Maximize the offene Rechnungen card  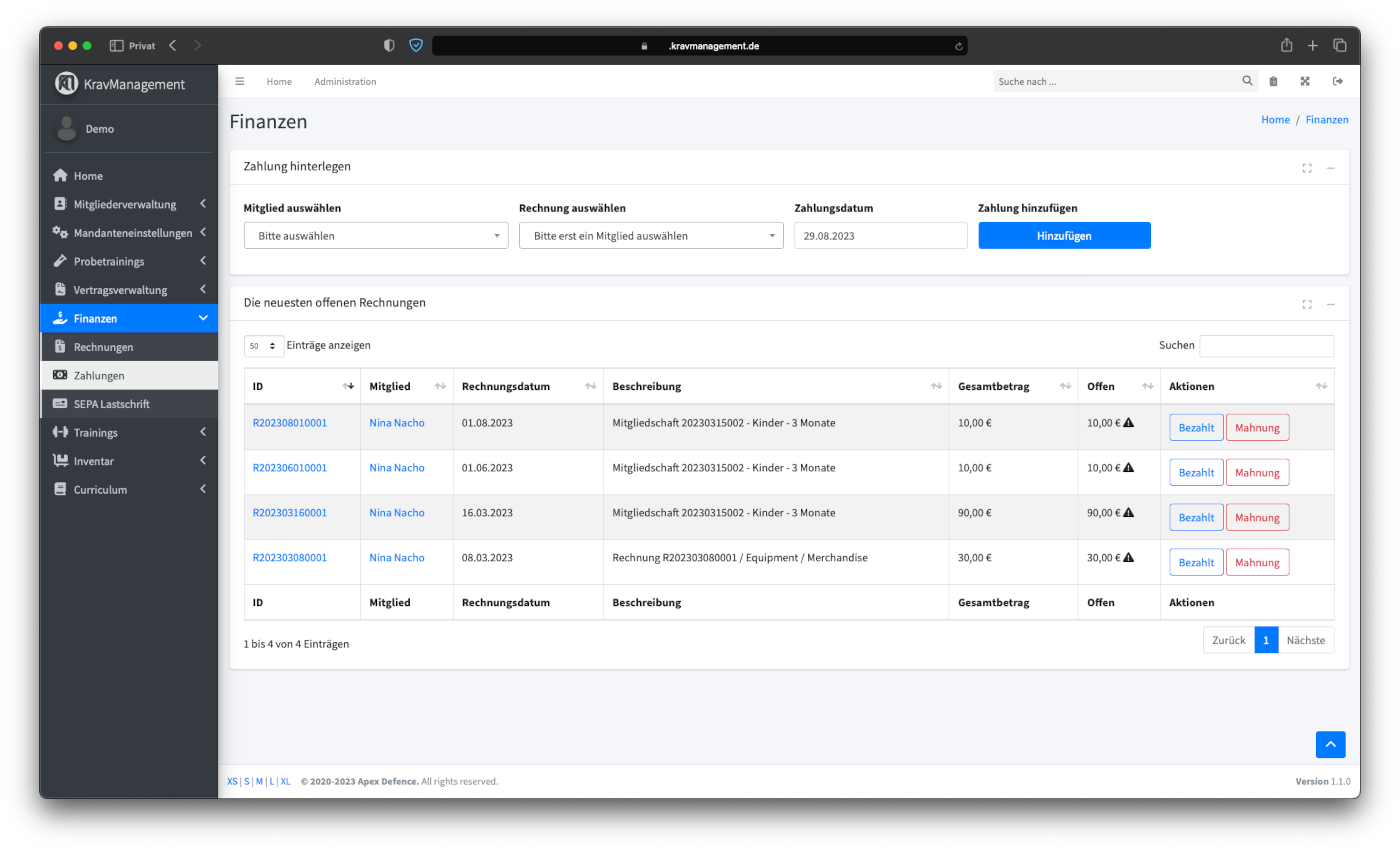click(1307, 304)
